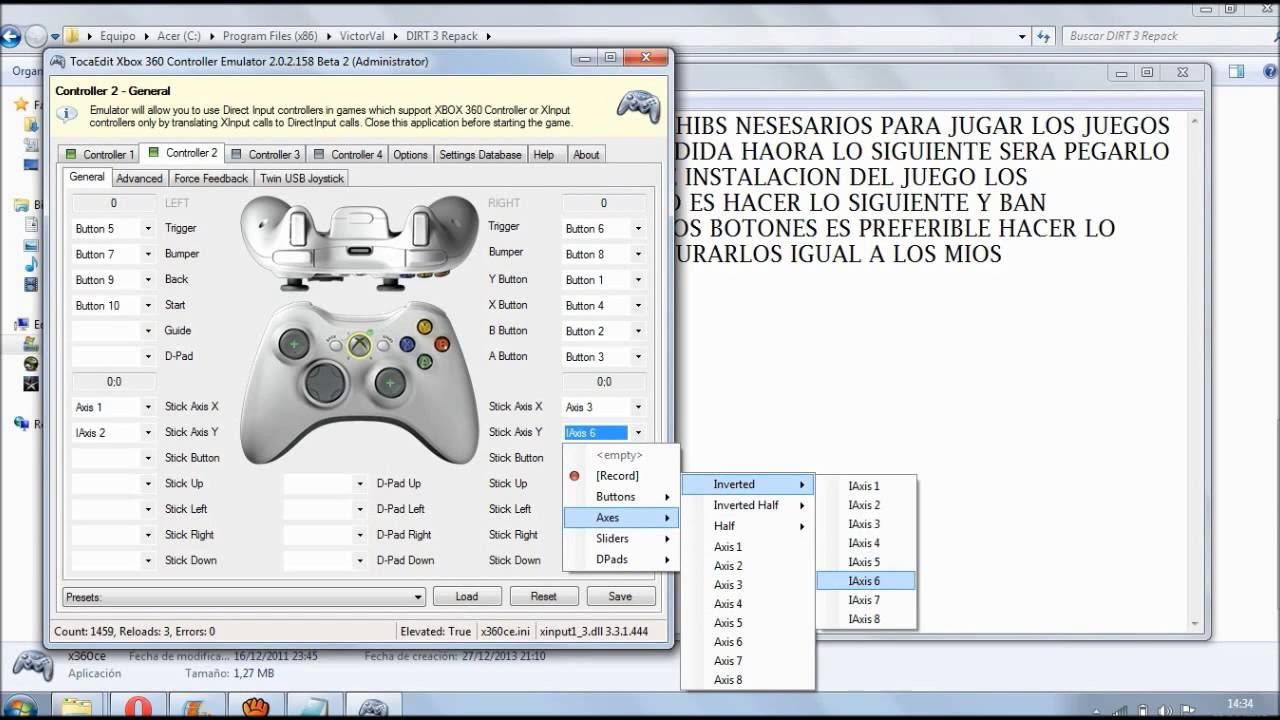
Task: Open the left Stick Axis Y IAxis 2 dropdown
Action: 148,433
